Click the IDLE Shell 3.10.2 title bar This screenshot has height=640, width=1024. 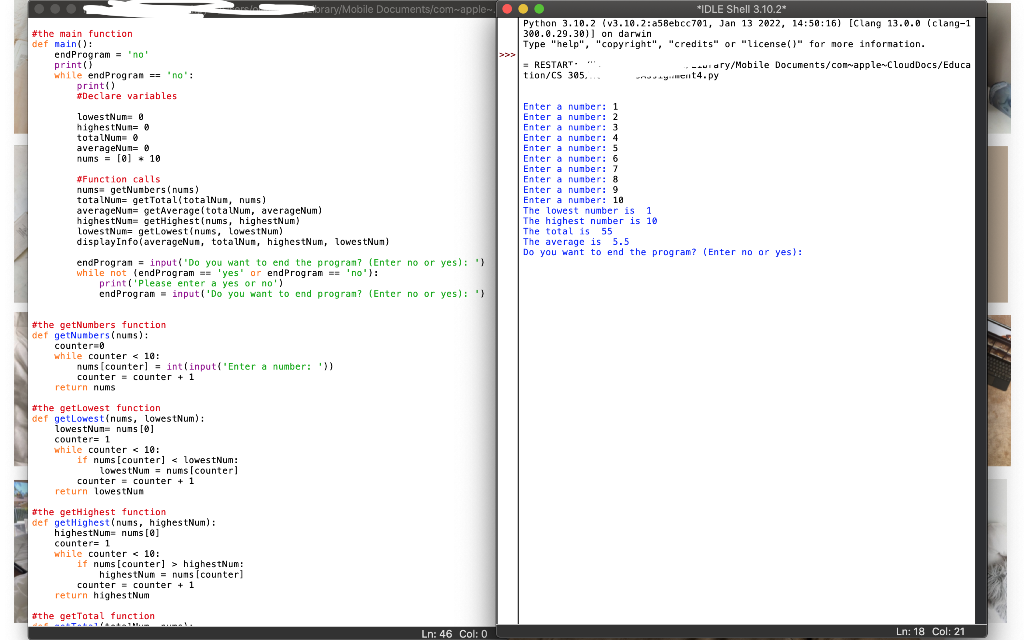point(745,7)
